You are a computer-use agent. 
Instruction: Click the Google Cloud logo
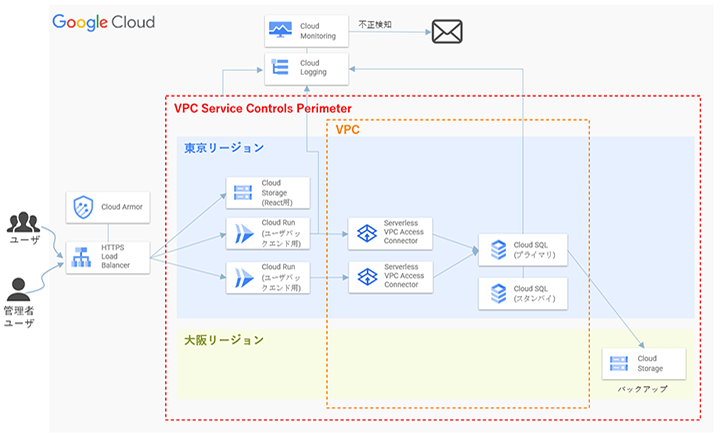click(x=104, y=22)
